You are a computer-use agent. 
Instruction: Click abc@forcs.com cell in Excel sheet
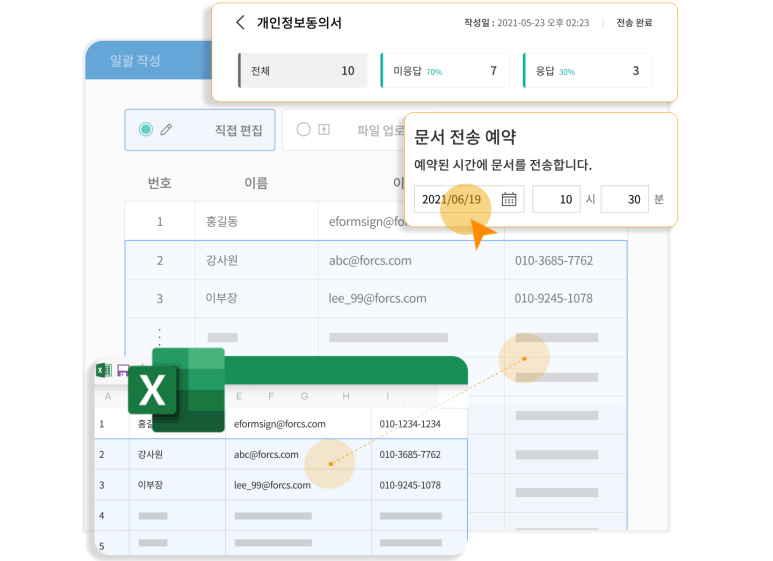(298, 455)
